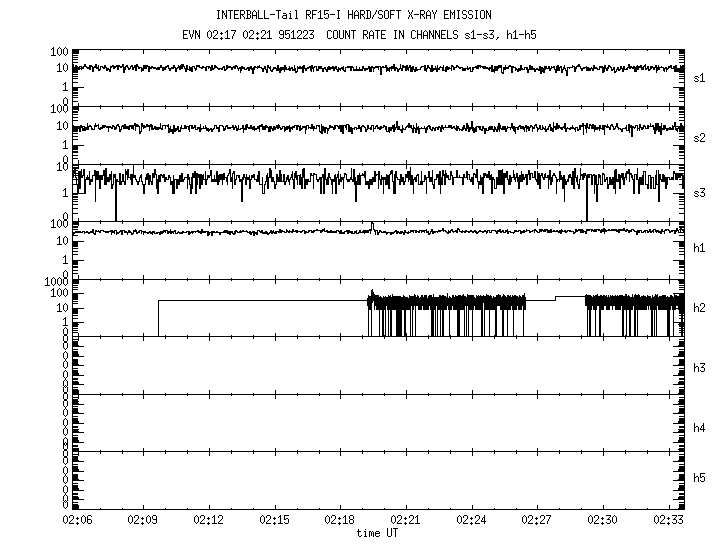Select the 02:33 time axis label

click(x=668, y=521)
